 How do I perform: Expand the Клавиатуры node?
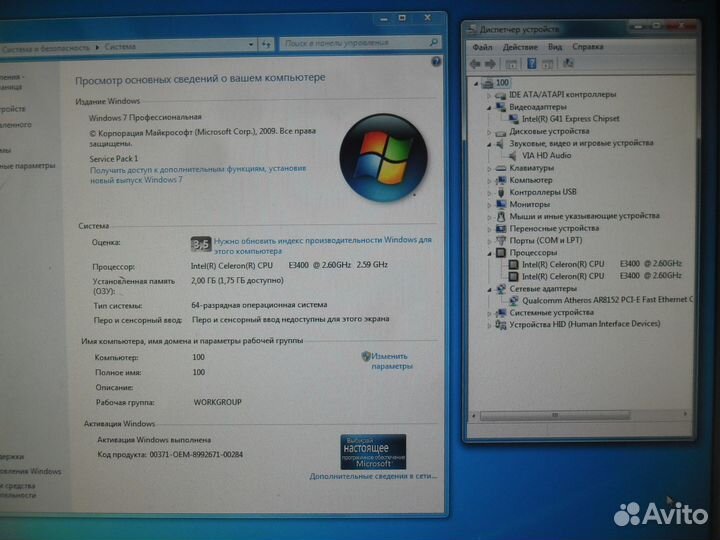pyautogui.click(x=489, y=169)
